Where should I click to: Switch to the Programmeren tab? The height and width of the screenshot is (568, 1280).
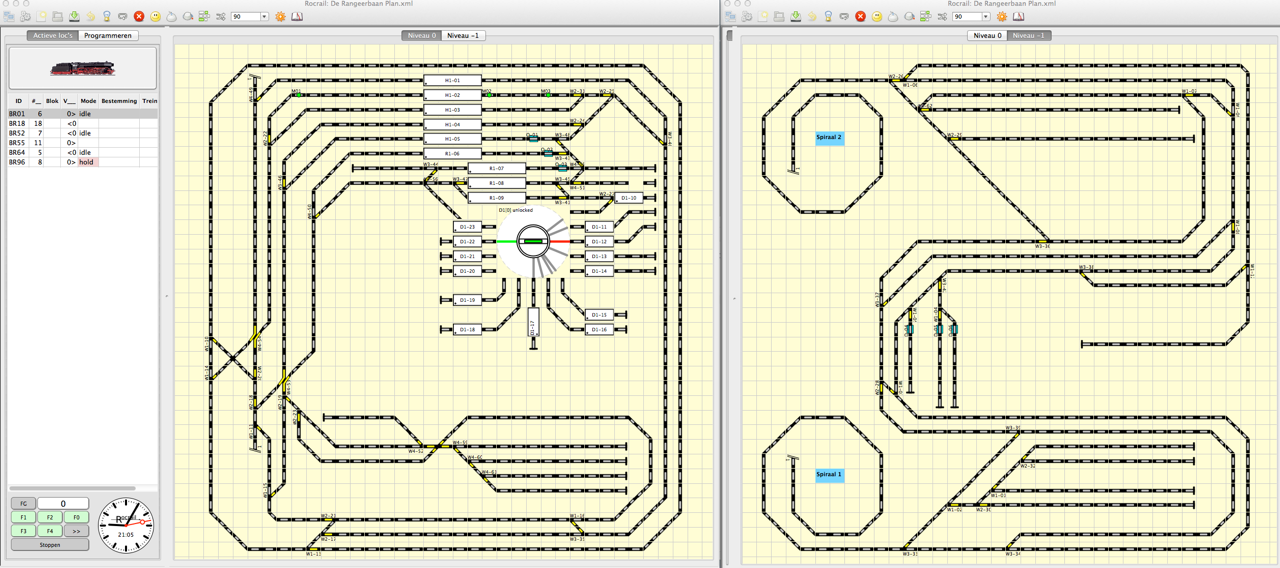tap(108, 36)
